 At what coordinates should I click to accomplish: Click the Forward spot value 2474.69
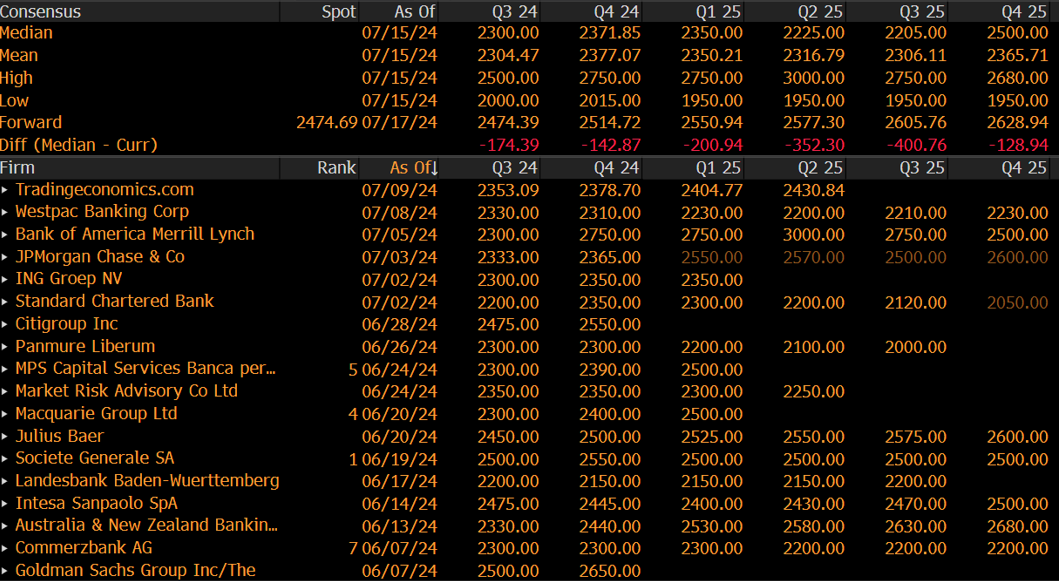(x=326, y=122)
